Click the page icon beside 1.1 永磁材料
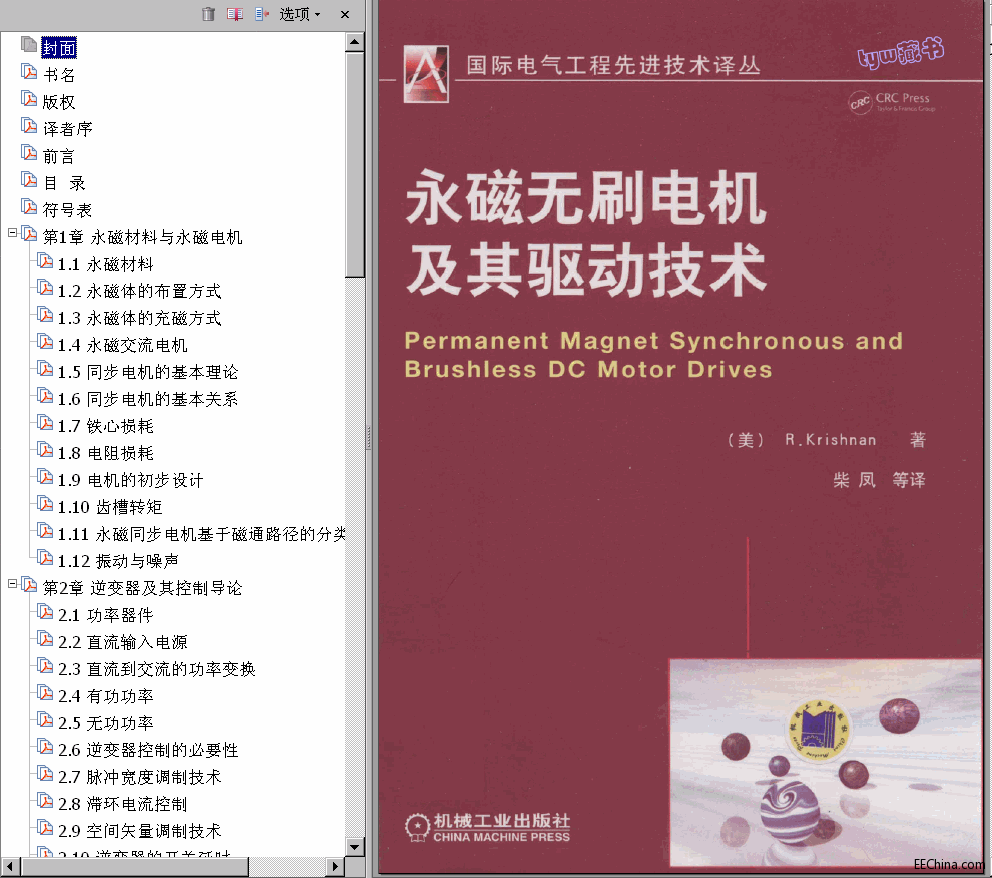Viewport: 992px width, 878px height. click(44, 261)
